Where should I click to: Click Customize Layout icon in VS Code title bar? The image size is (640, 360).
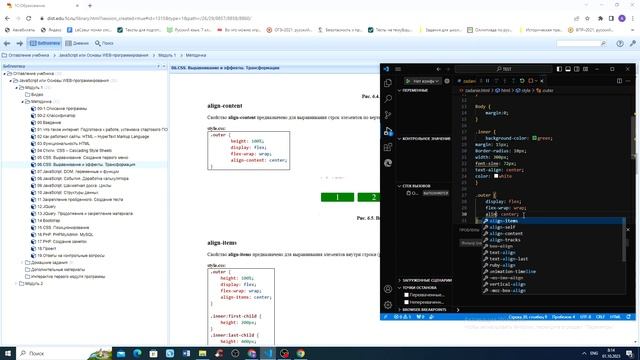[585, 69]
